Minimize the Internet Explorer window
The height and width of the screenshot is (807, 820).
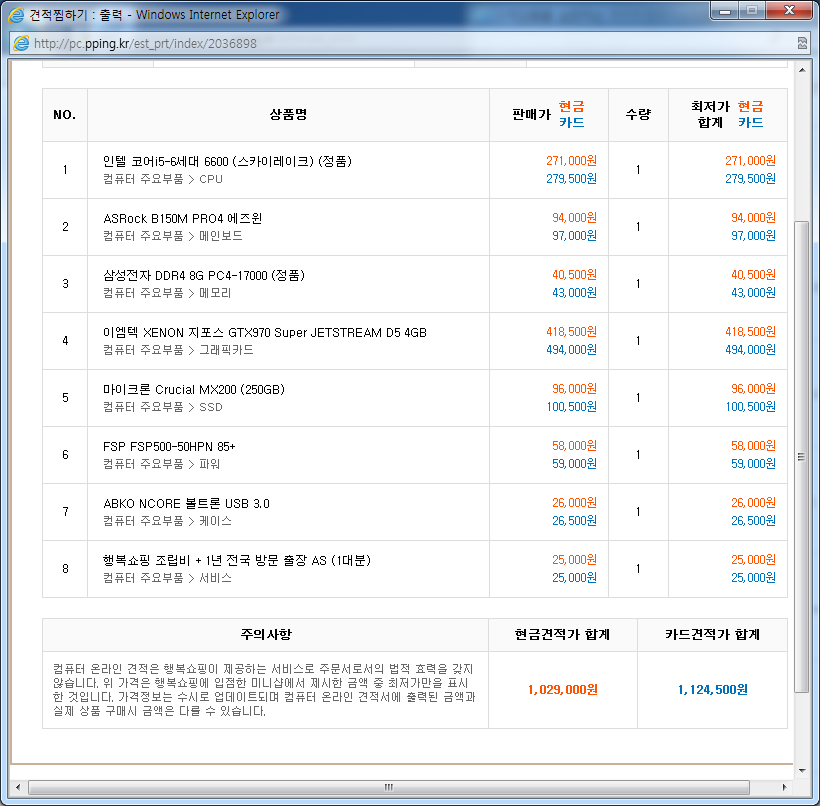725,10
